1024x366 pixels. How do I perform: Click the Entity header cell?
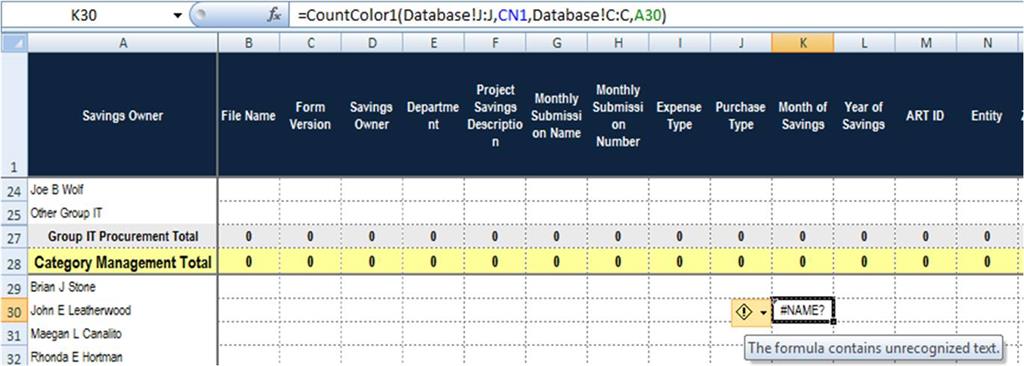point(987,115)
